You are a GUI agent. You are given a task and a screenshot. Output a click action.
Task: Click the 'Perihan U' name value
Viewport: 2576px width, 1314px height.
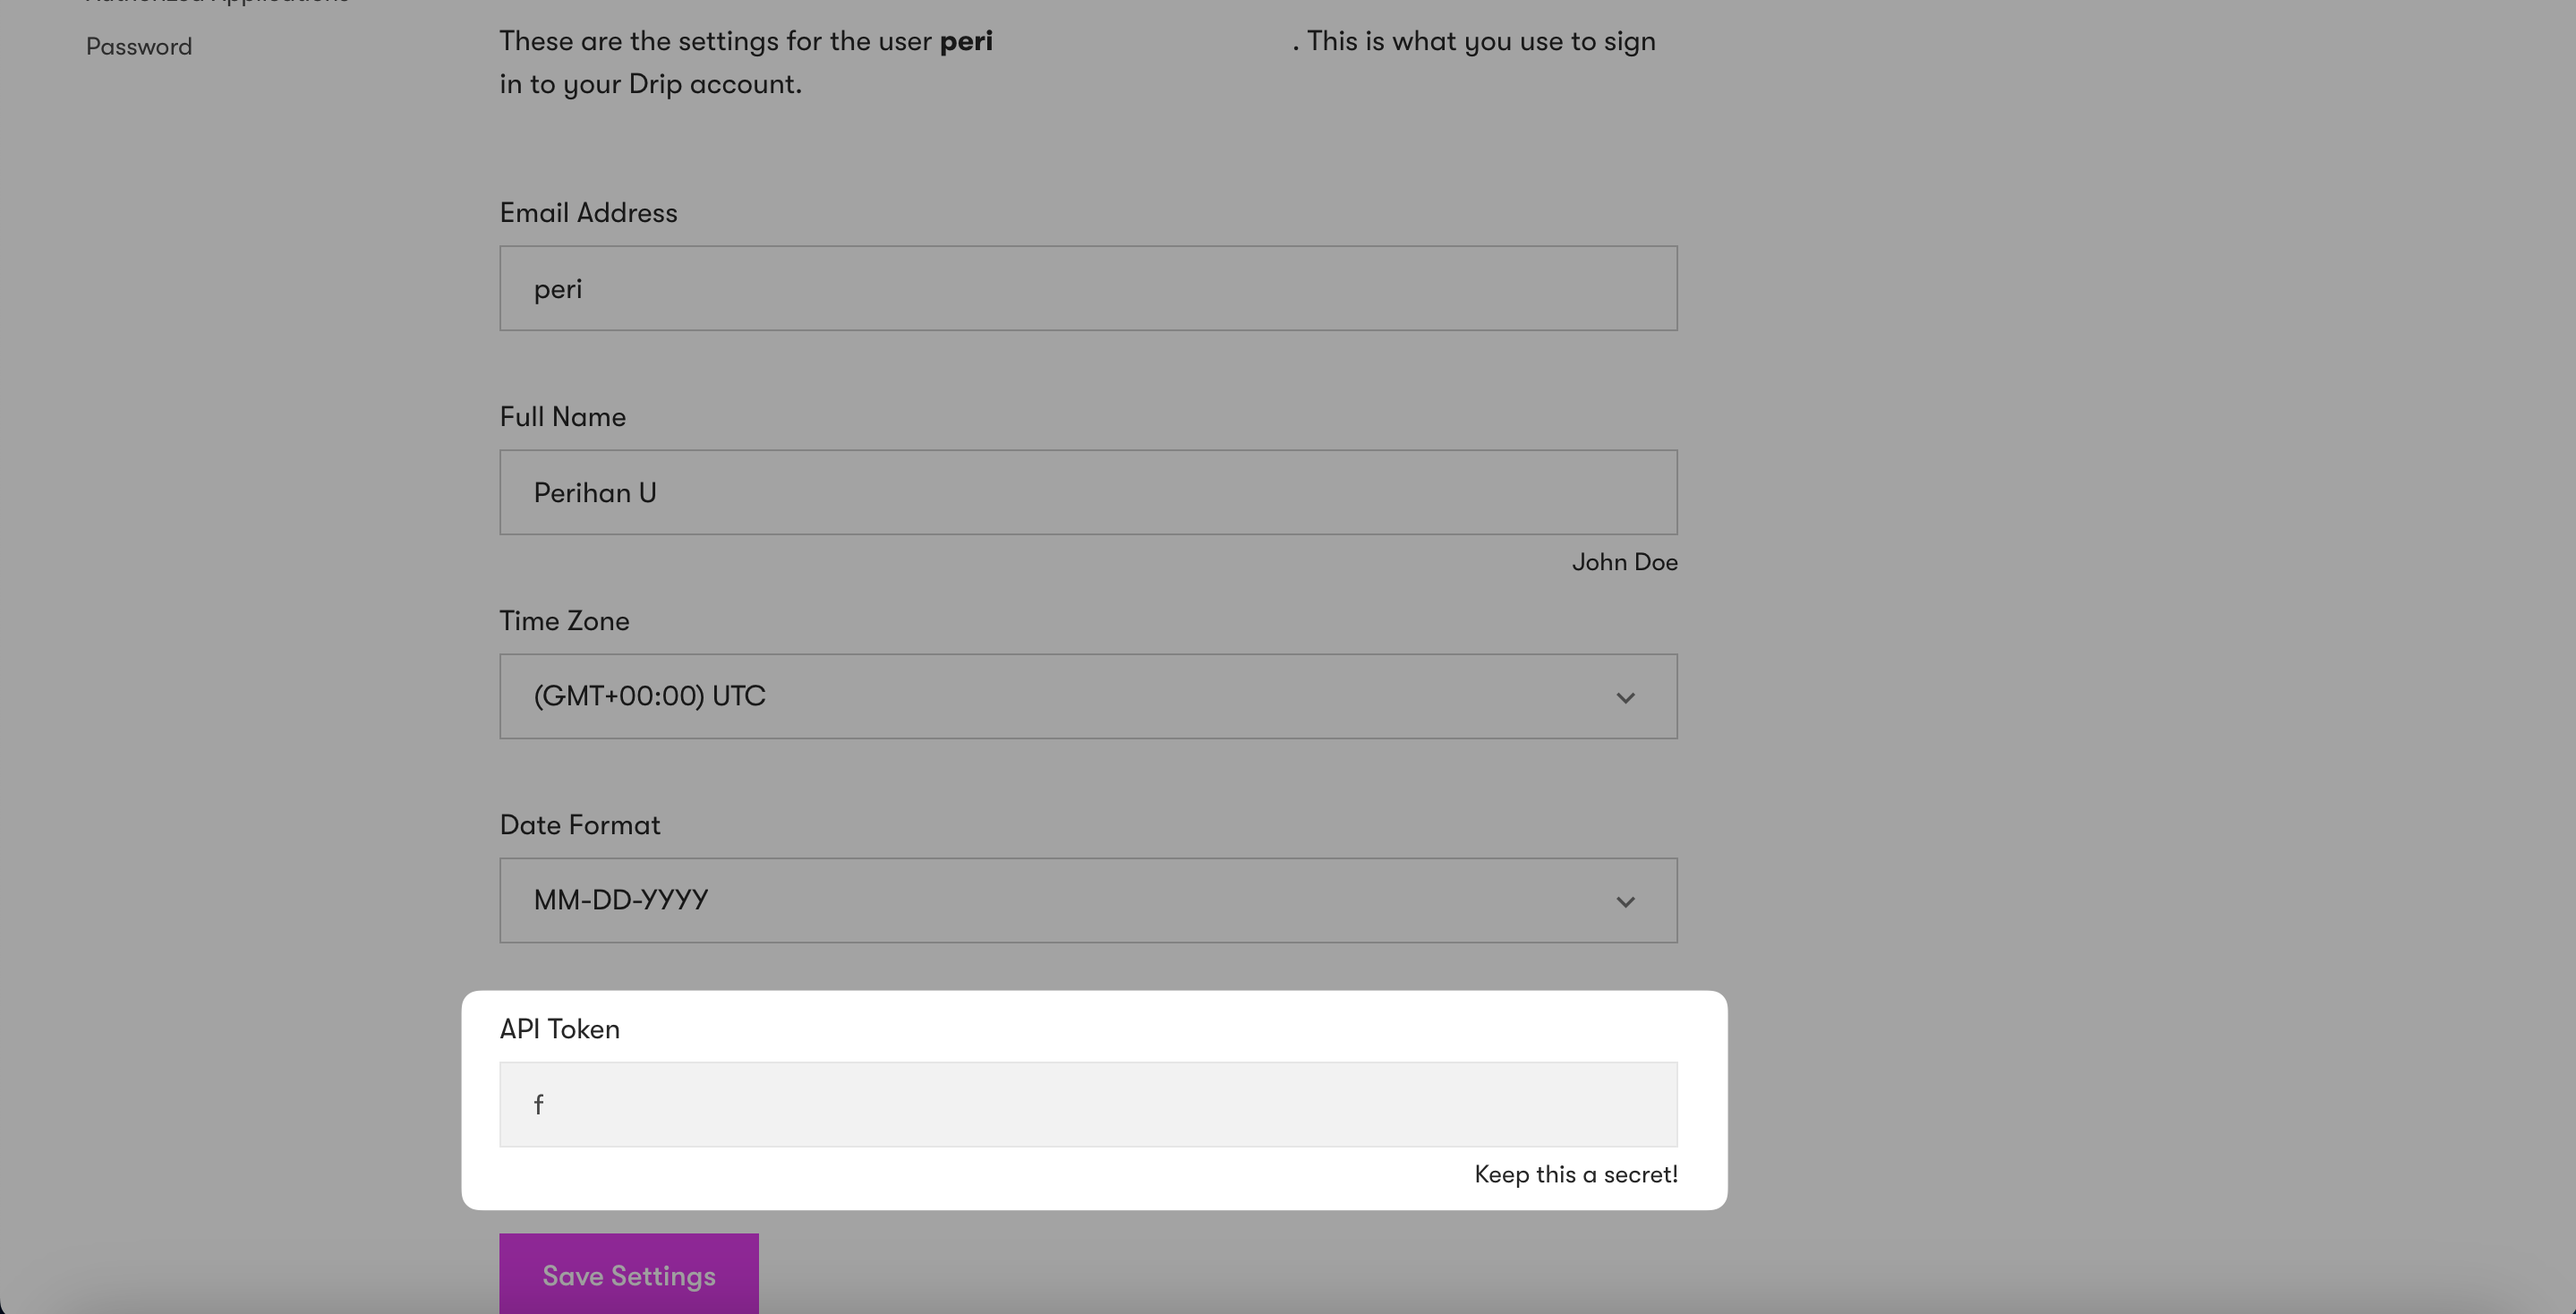pyautogui.click(x=595, y=492)
